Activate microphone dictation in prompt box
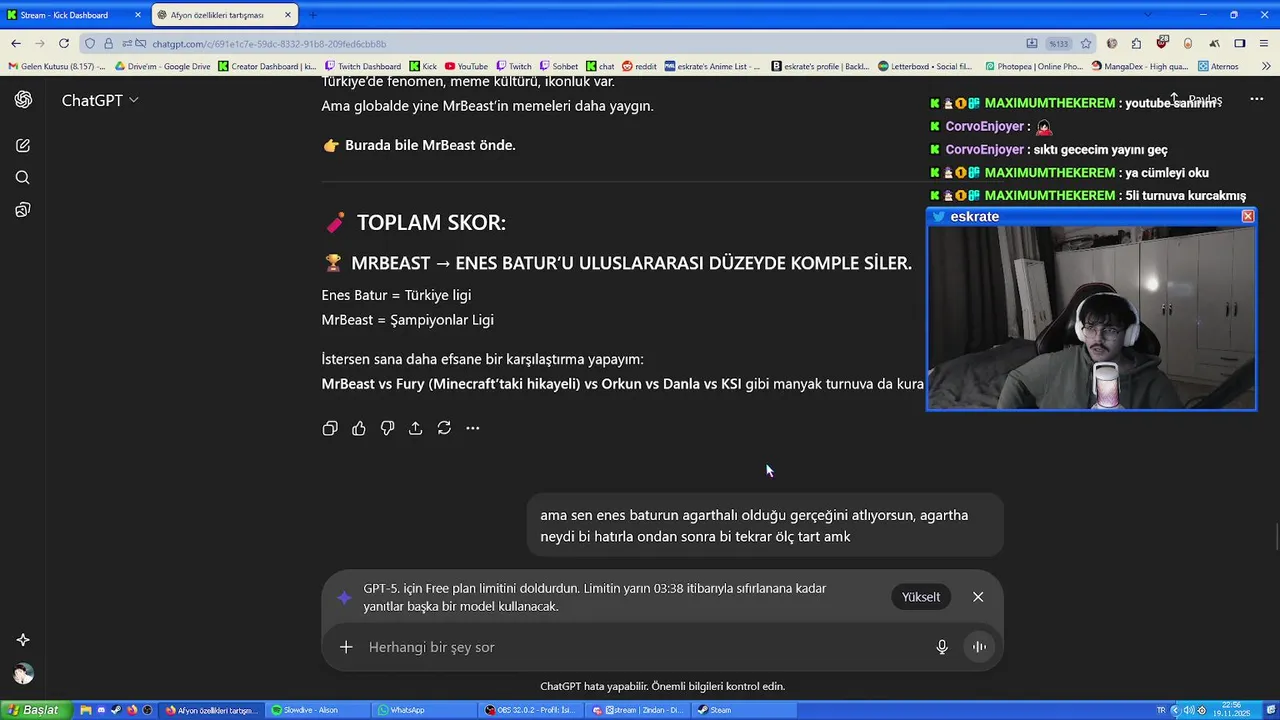Viewport: 1280px width, 720px height. click(942, 647)
